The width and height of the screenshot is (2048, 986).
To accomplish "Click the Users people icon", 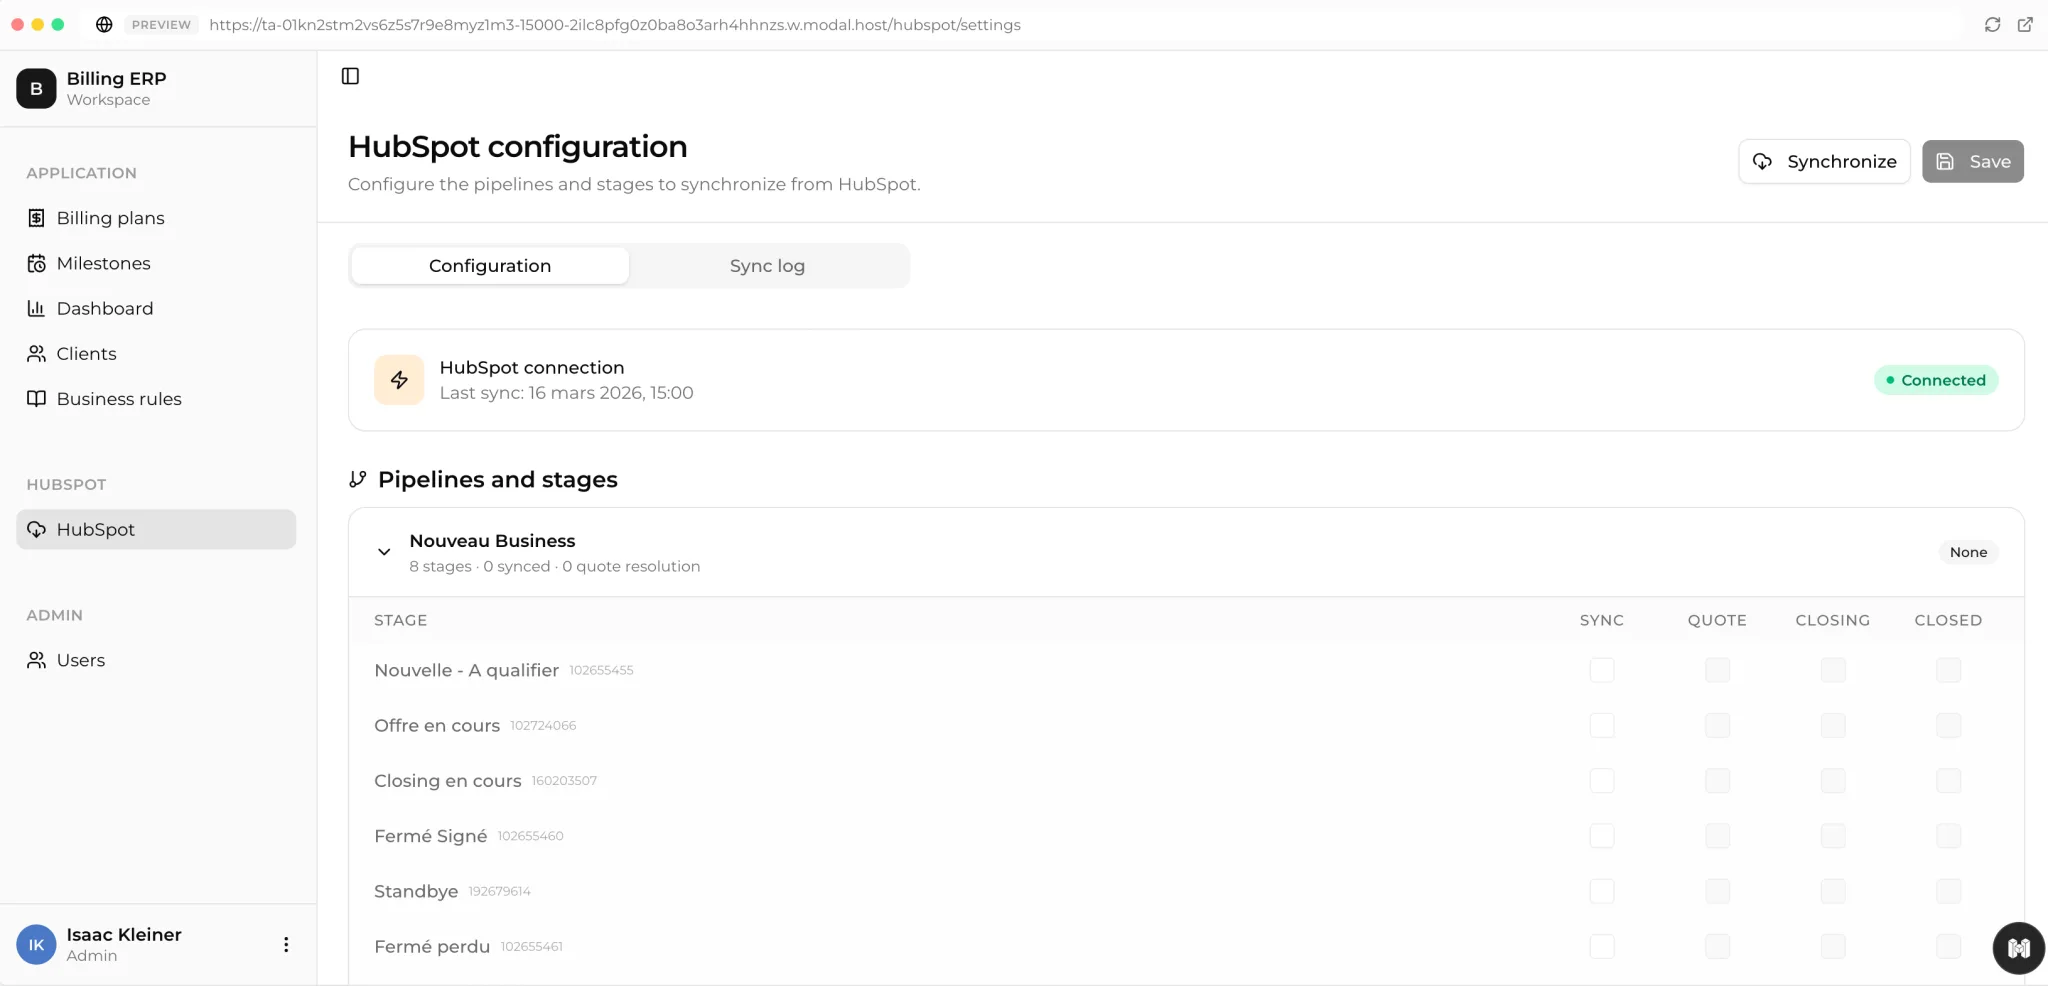I will click(36, 660).
